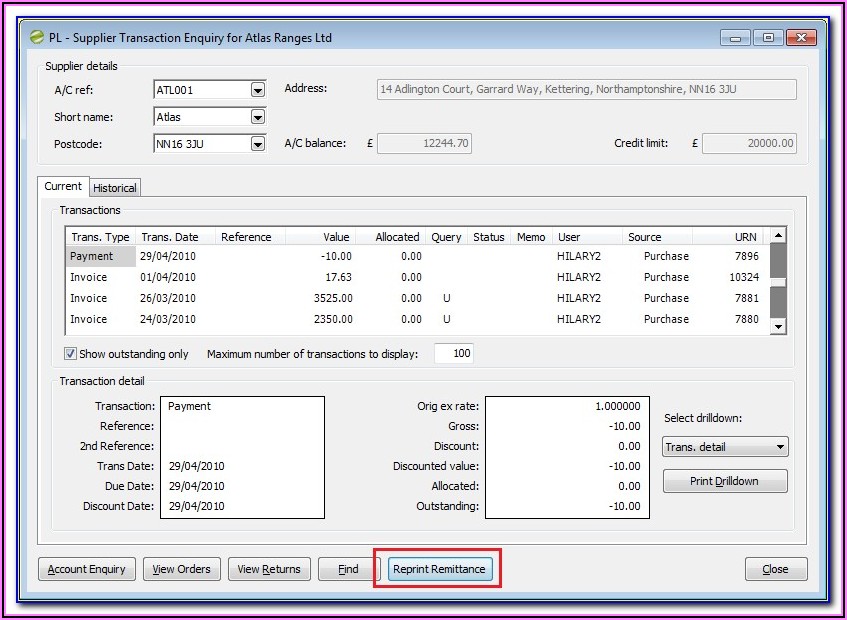This screenshot has width=847, height=620.
Task: Open the Select drilldown combo box
Action: (780, 447)
